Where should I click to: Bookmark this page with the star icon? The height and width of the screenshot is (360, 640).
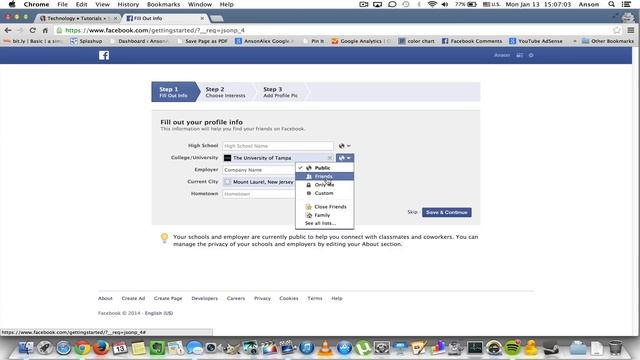coord(617,30)
